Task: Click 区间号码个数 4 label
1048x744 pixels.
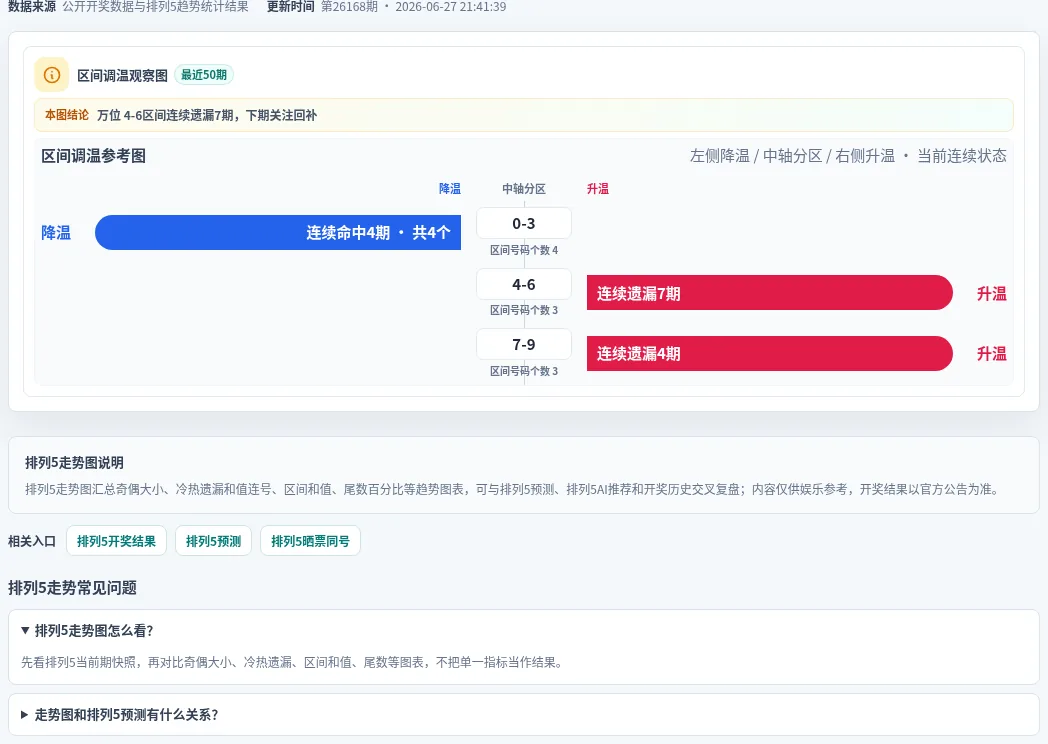Action: 524,250
